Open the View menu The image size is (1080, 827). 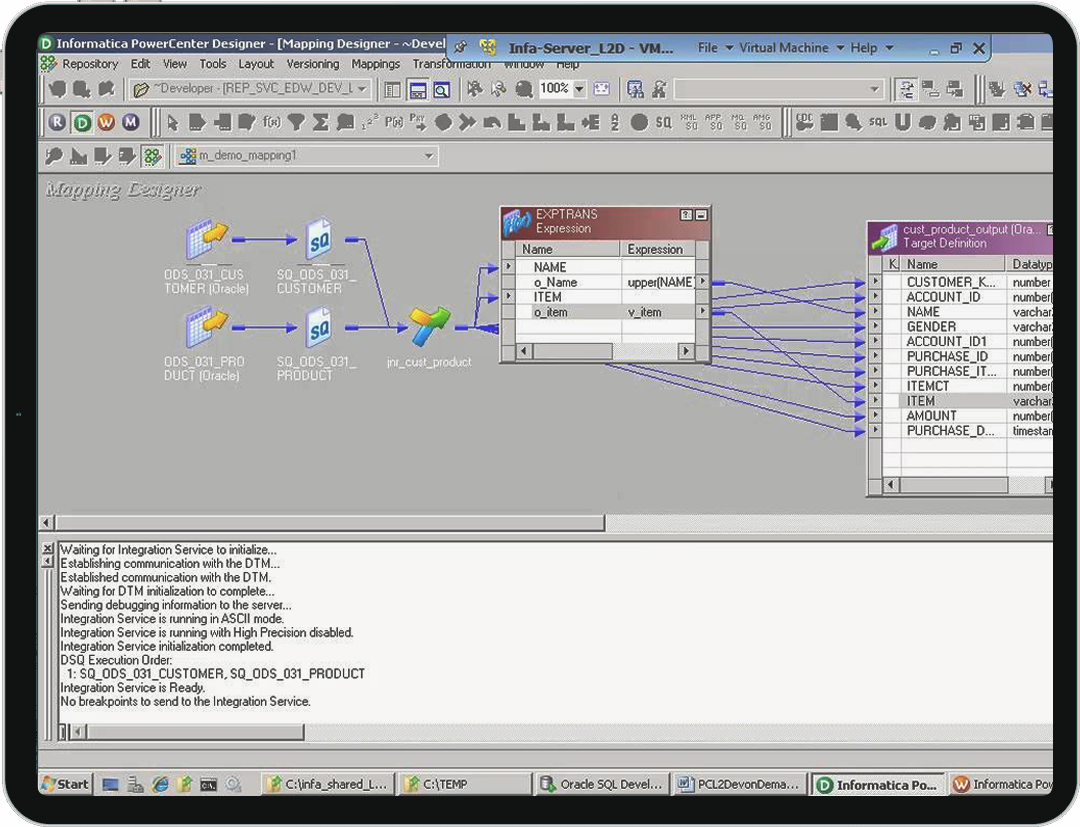[175, 64]
